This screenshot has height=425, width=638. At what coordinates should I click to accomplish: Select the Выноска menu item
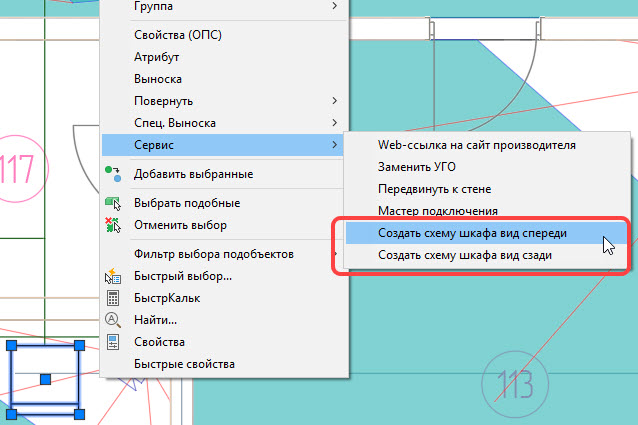pos(223,79)
